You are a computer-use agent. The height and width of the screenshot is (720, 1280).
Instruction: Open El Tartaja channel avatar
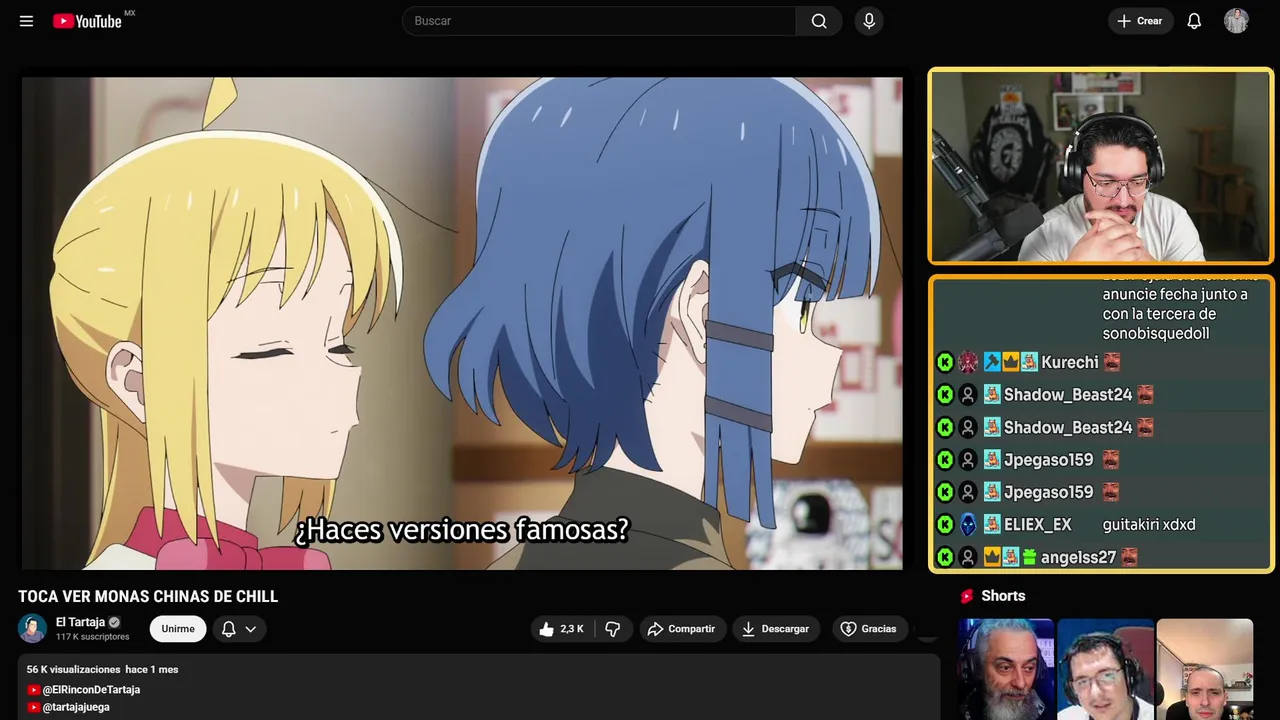pyautogui.click(x=33, y=628)
